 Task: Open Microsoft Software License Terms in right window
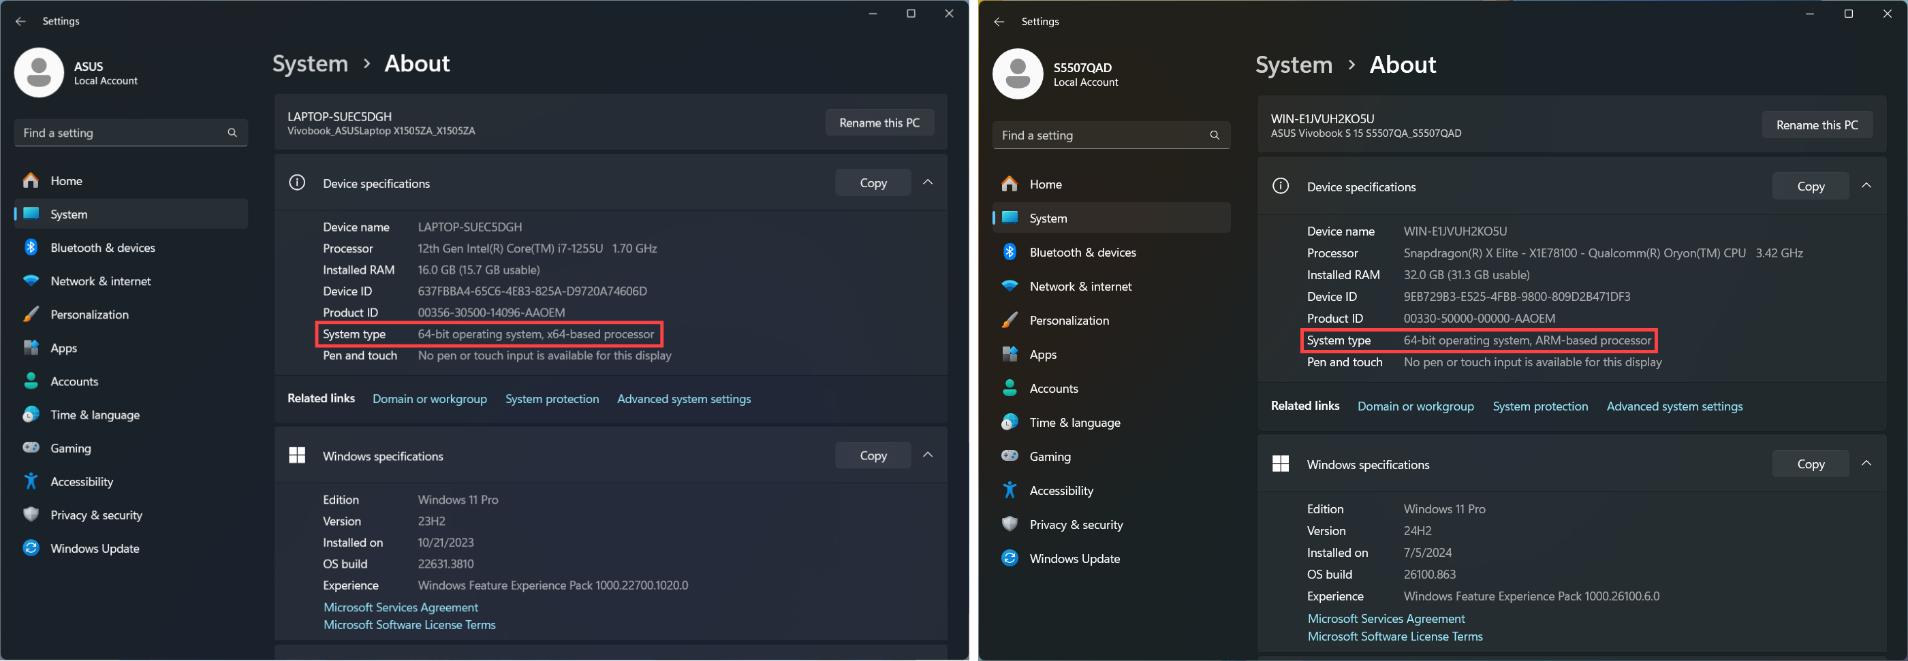[x=1395, y=637]
